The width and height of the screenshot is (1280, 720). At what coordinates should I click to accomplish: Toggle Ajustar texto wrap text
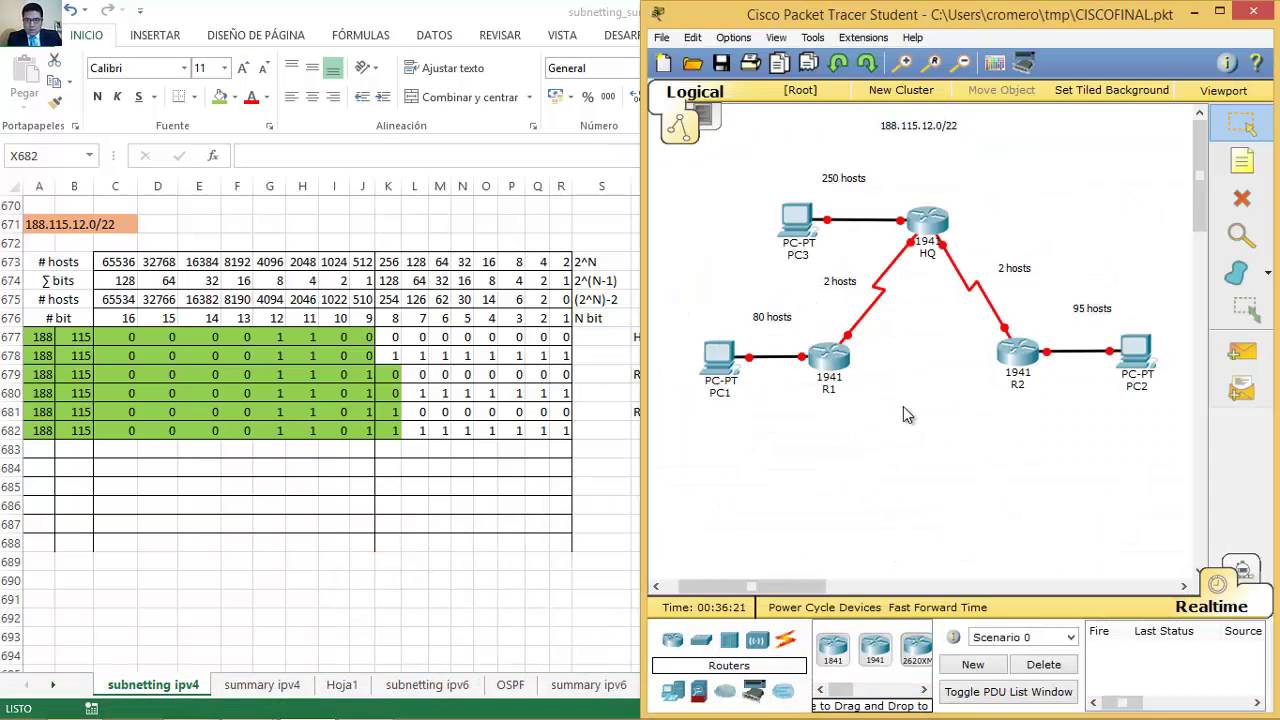pos(444,68)
